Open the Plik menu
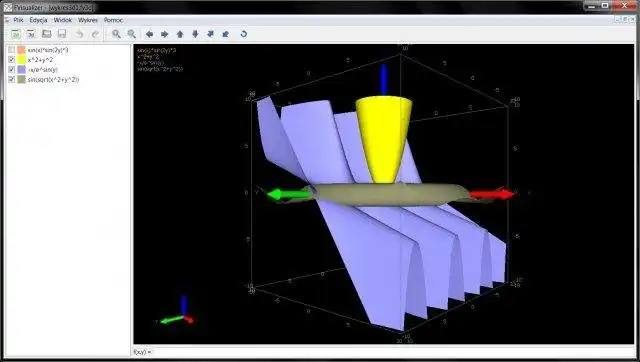Viewport: 640px width, 362px height. point(18,20)
